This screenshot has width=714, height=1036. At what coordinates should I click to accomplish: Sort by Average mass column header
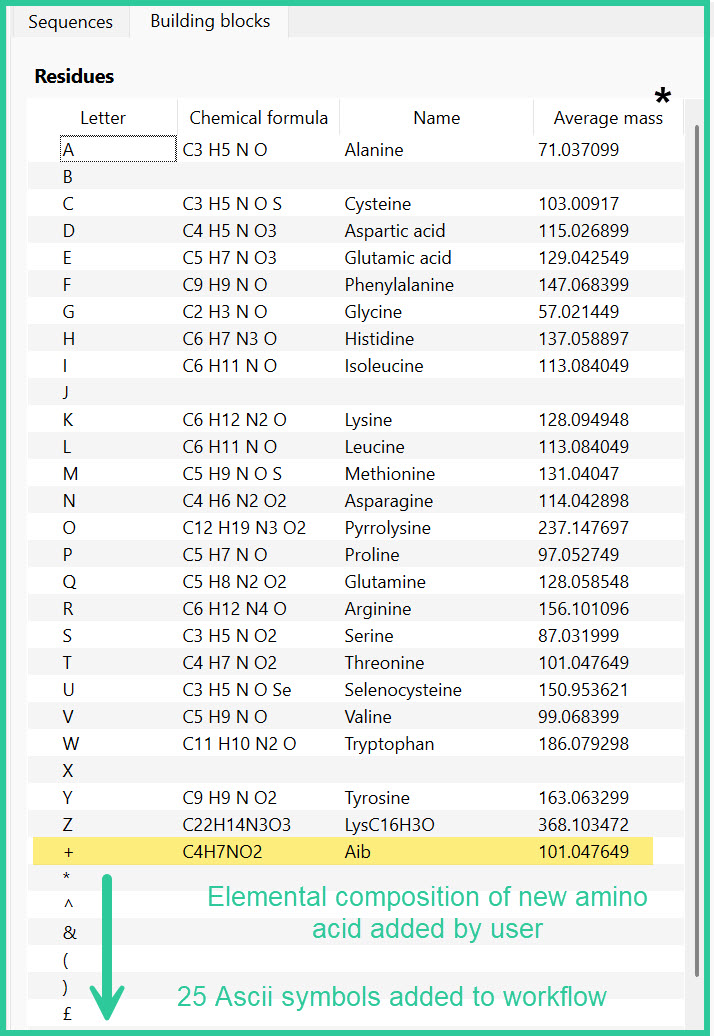point(608,118)
